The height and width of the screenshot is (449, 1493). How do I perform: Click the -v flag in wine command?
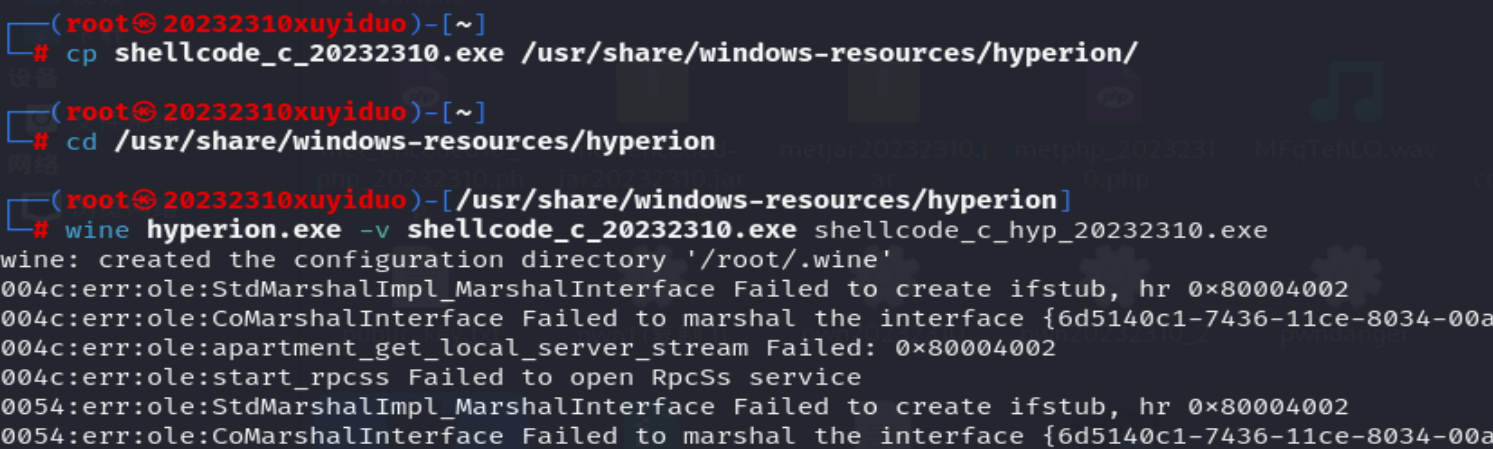click(375, 231)
